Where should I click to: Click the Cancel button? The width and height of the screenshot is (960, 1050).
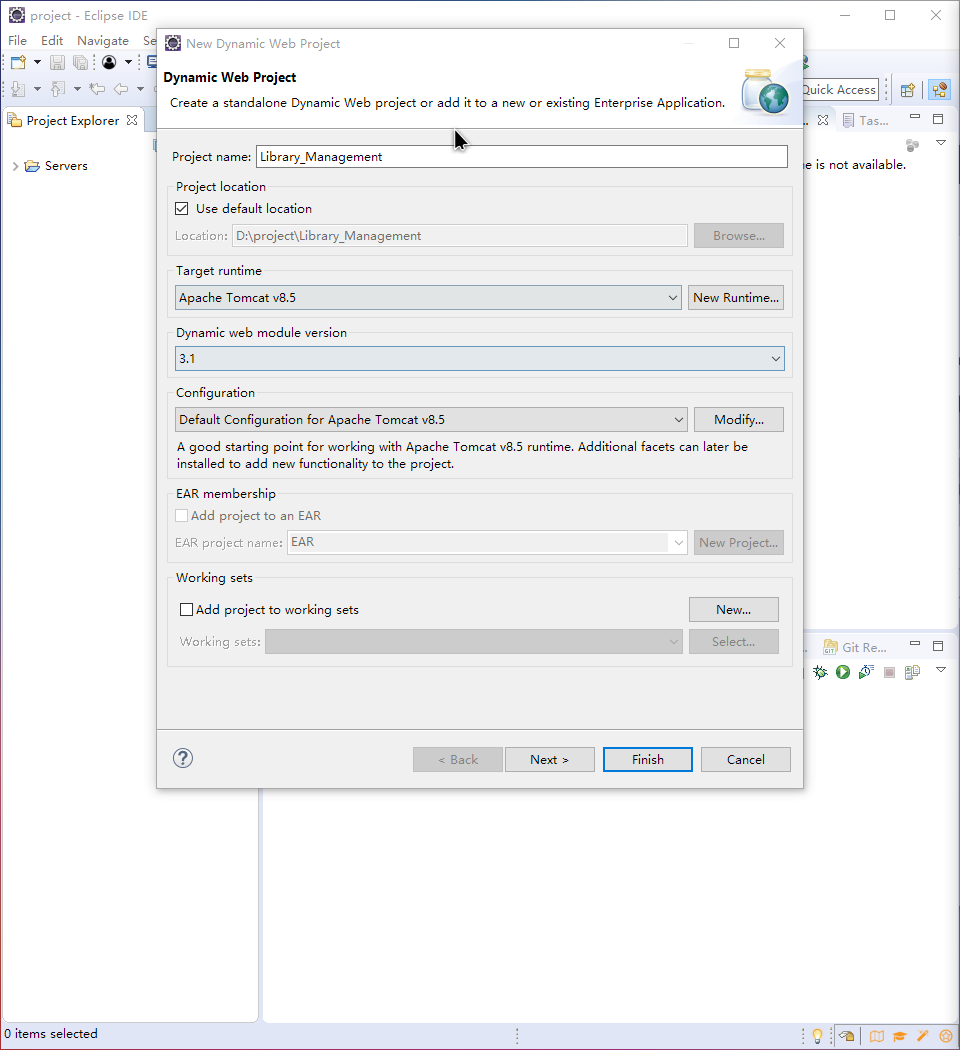[746, 759]
